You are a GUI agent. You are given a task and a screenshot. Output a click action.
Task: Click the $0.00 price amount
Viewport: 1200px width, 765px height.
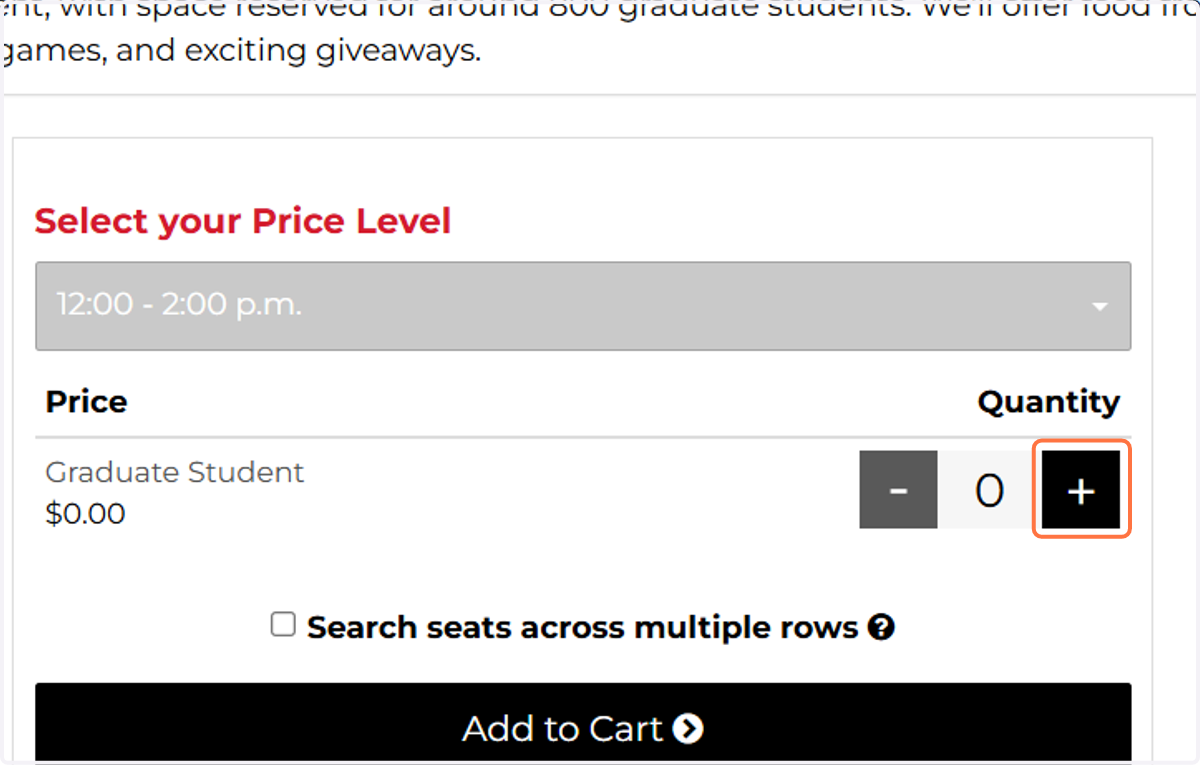86,514
